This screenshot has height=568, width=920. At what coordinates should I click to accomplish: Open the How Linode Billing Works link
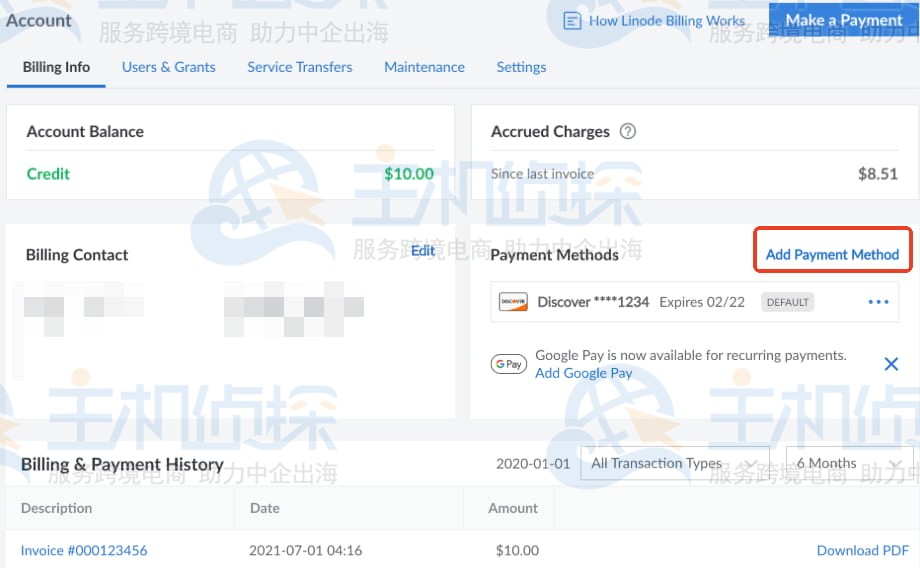pyautogui.click(x=667, y=21)
